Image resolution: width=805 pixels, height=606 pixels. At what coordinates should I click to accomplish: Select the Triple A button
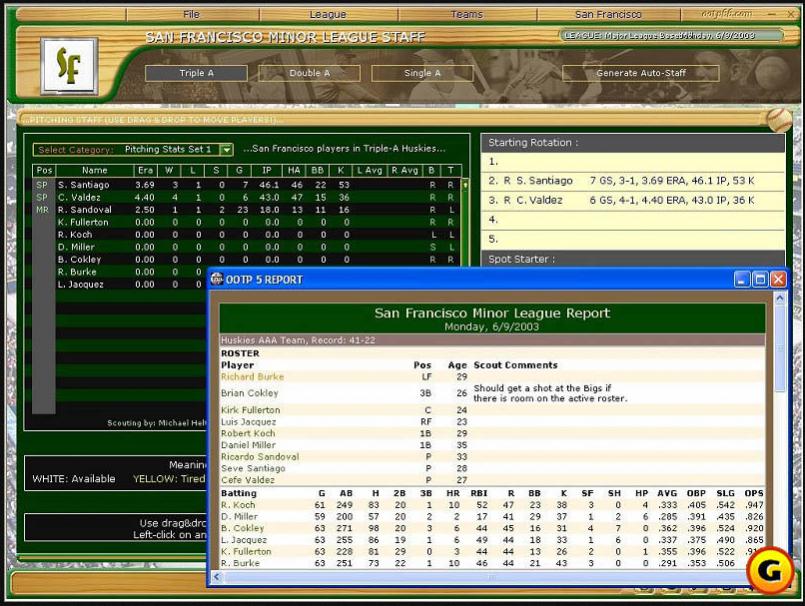pyautogui.click(x=196, y=73)
